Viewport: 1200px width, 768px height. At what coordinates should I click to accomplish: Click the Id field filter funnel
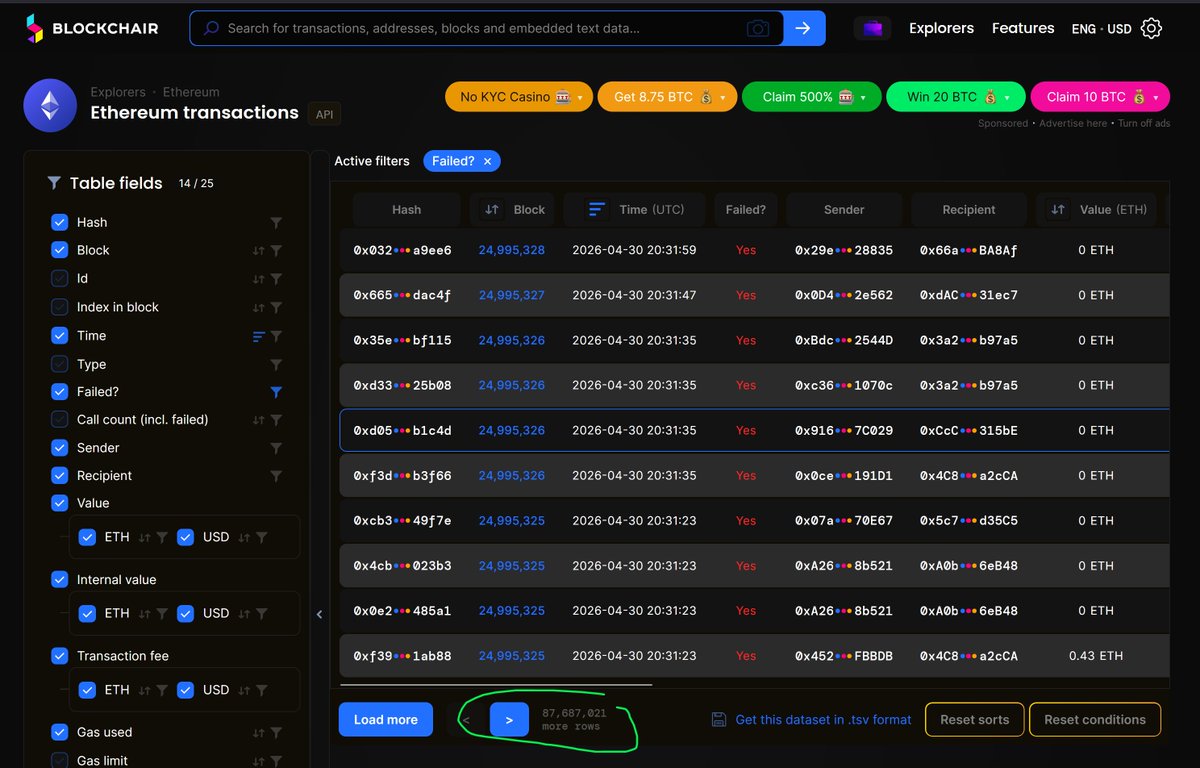tap(276, 279)
